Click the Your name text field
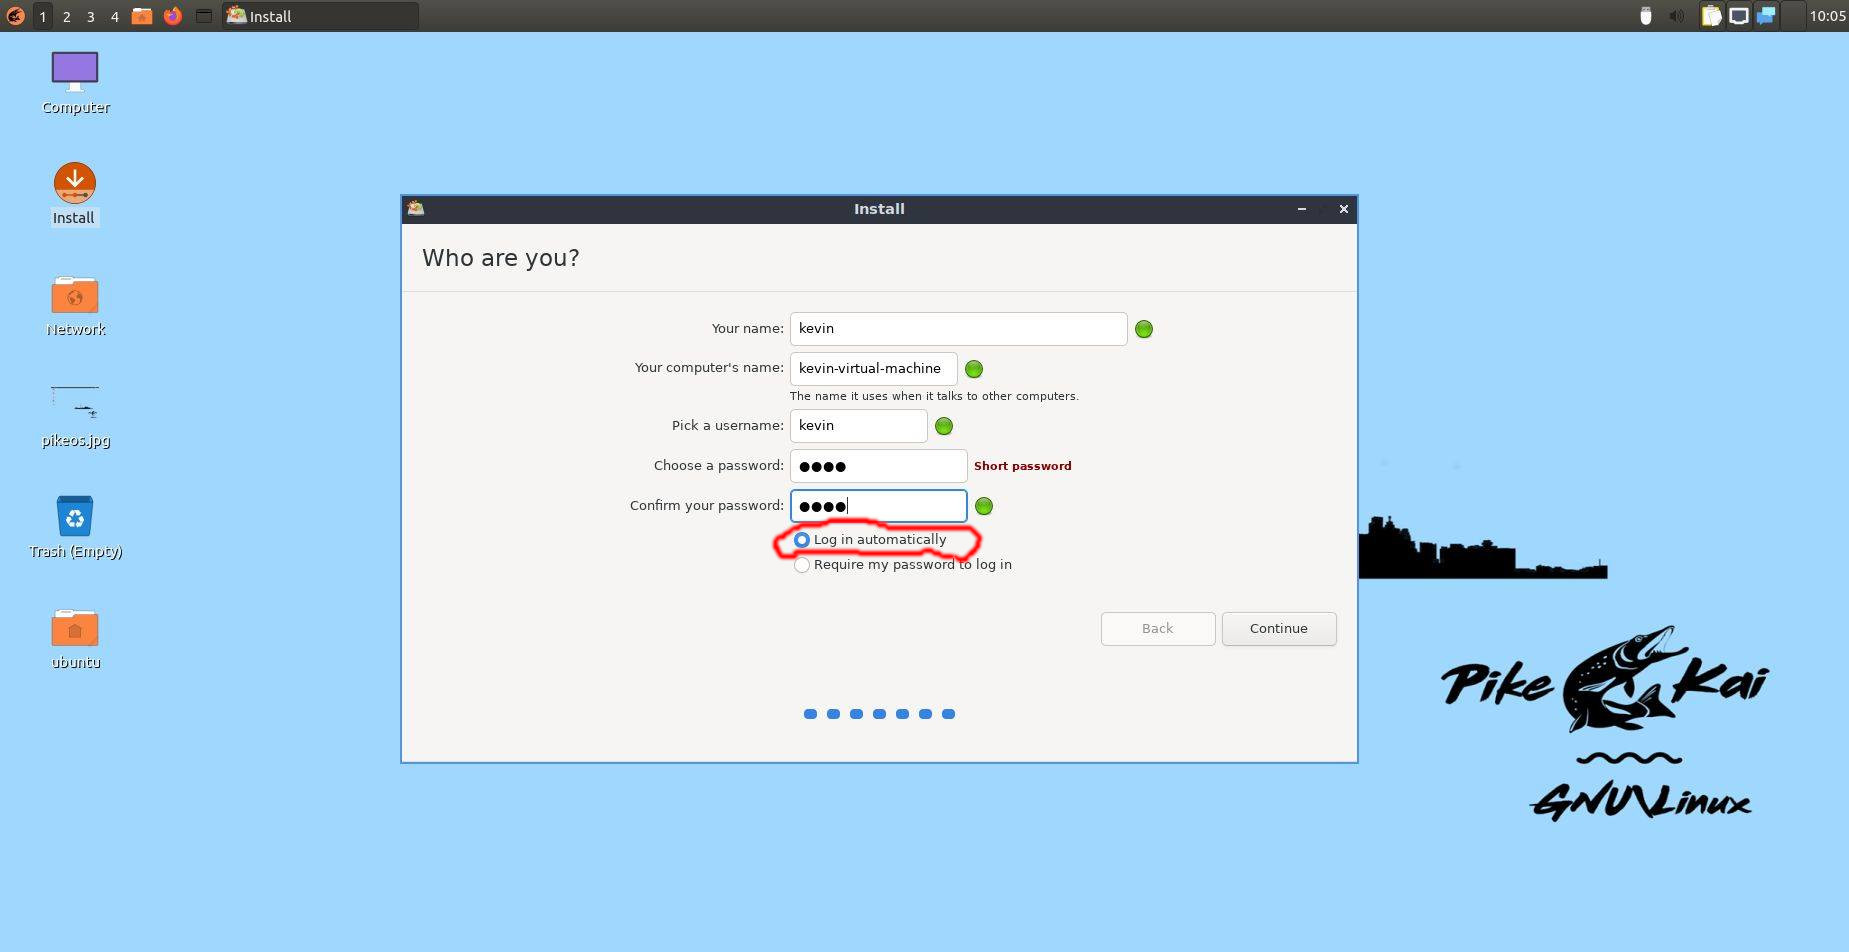 point(958,329)
